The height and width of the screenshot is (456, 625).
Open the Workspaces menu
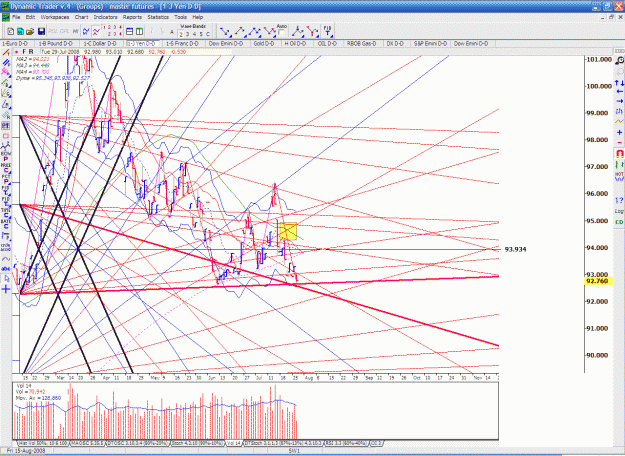[x=55, y=17]
